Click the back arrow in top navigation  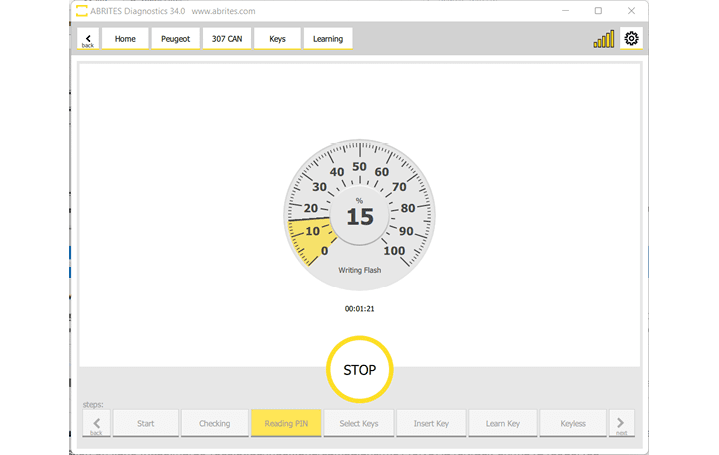pos(88,39)
